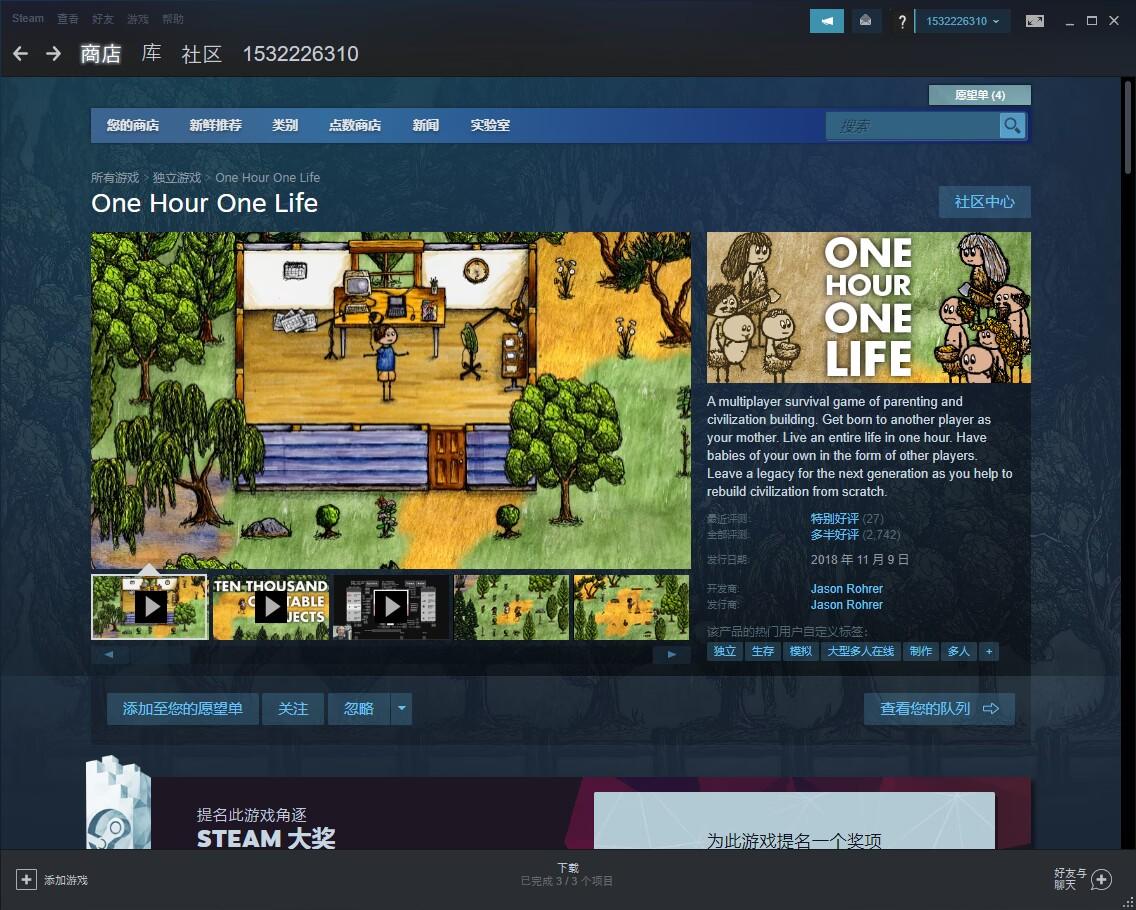Viewport: 1136px width, 910px height.
Task: Click the 愿望单 (4) button
Action: pos(980,95)
